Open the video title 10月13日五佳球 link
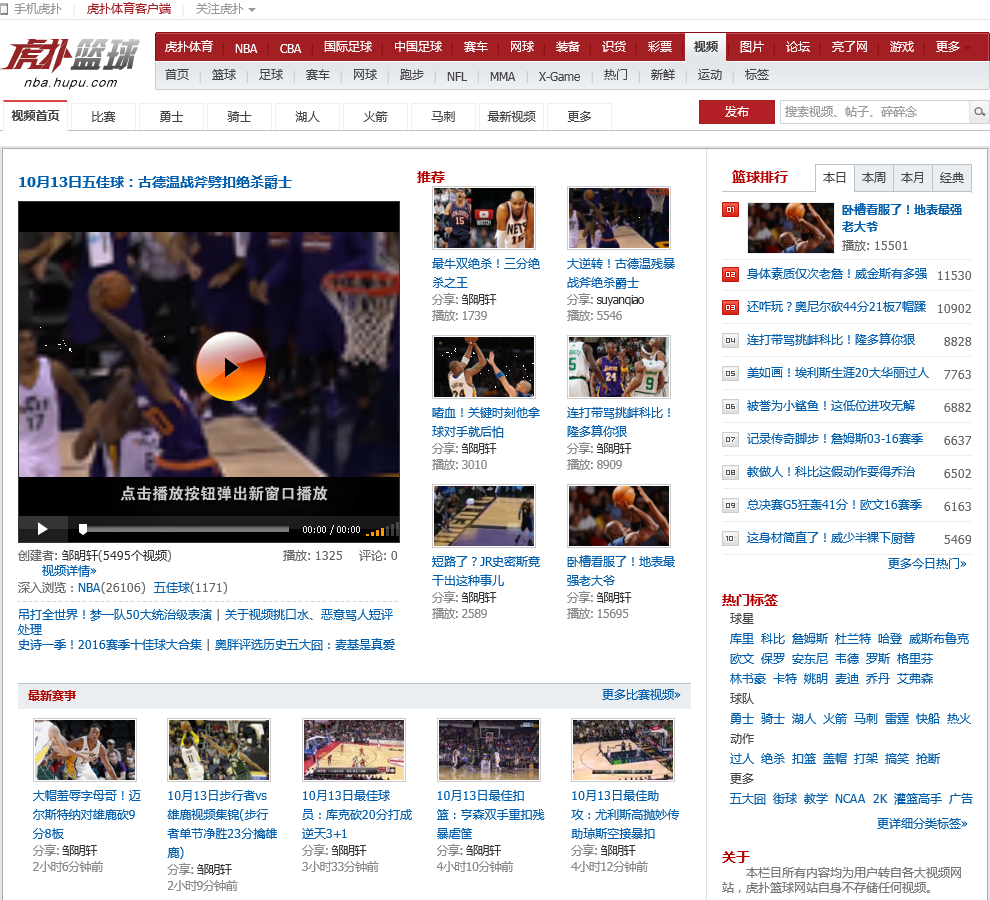 [155, 183]
